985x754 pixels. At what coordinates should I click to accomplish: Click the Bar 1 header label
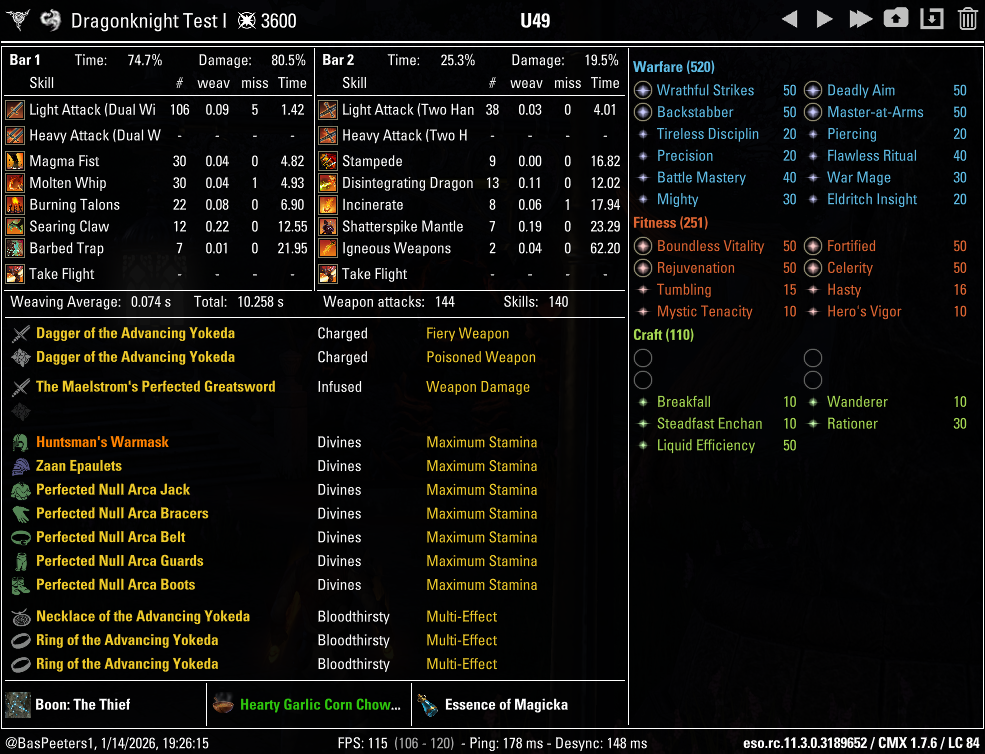pyautogui.click(x=25, y=60)
